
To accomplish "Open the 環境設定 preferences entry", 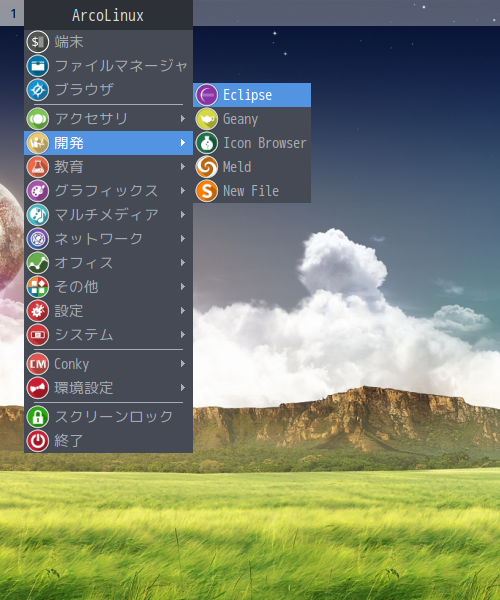I will tap(108, 388).
